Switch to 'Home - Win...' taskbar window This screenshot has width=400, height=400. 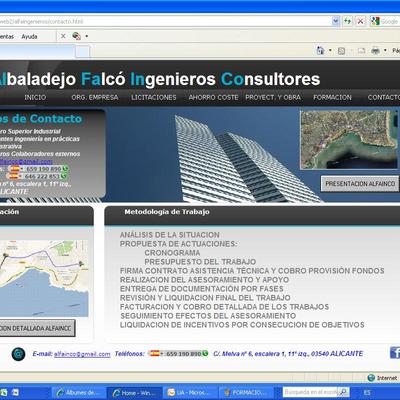tap(134, 393)
